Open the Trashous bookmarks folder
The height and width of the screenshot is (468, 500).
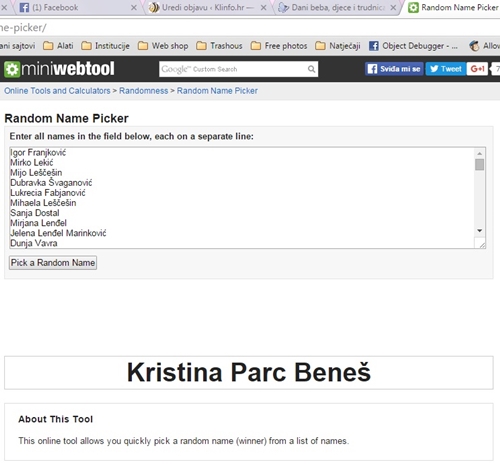click(219, 46)
